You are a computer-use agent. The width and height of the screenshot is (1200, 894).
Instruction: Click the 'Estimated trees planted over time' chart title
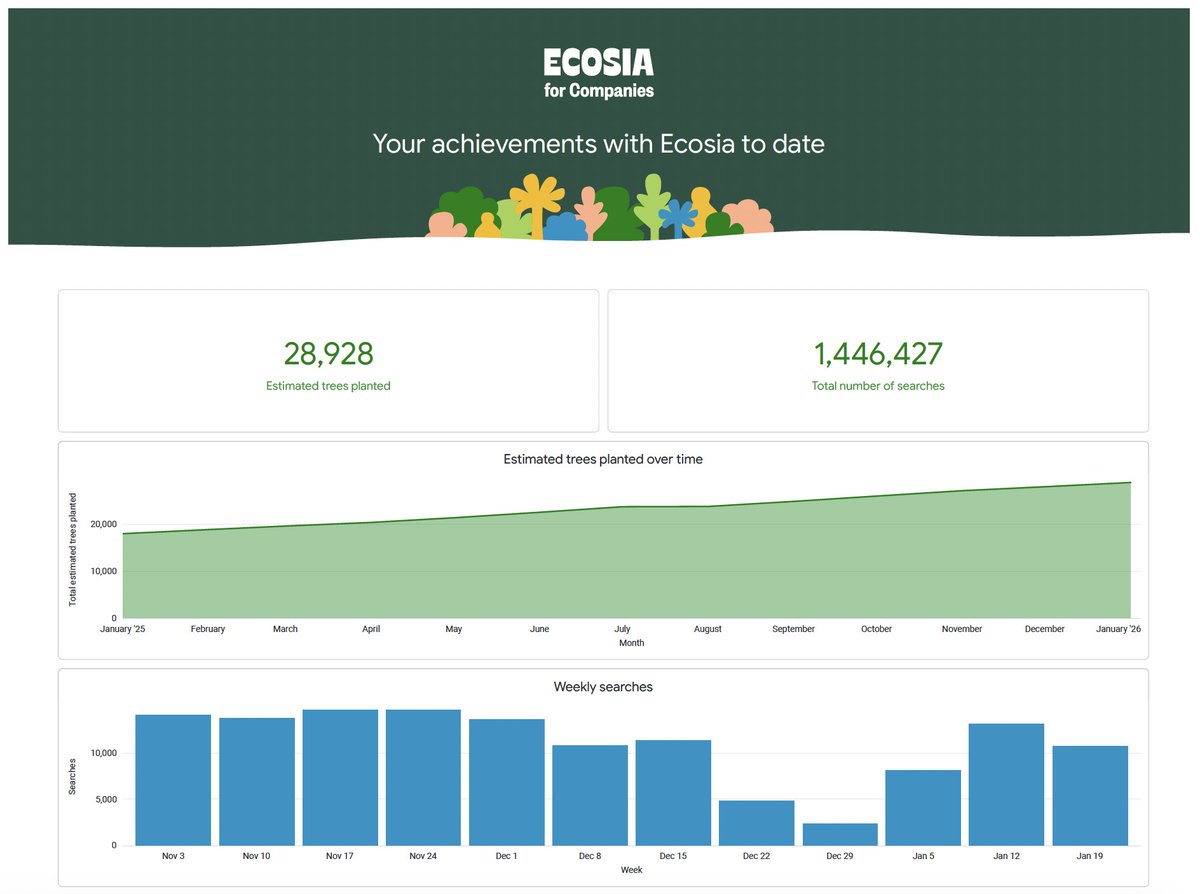[x=603, y=460]
